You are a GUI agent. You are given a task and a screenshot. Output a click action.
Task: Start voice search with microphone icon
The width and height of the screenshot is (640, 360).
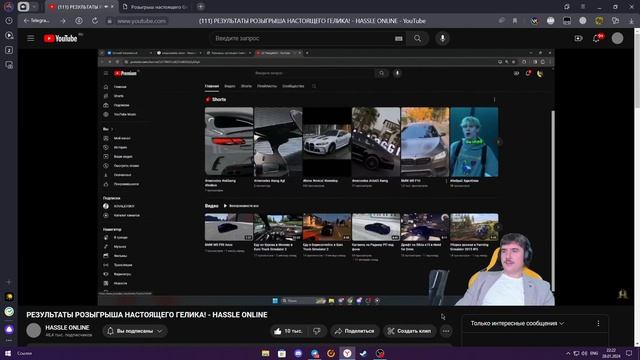[442, 38]
